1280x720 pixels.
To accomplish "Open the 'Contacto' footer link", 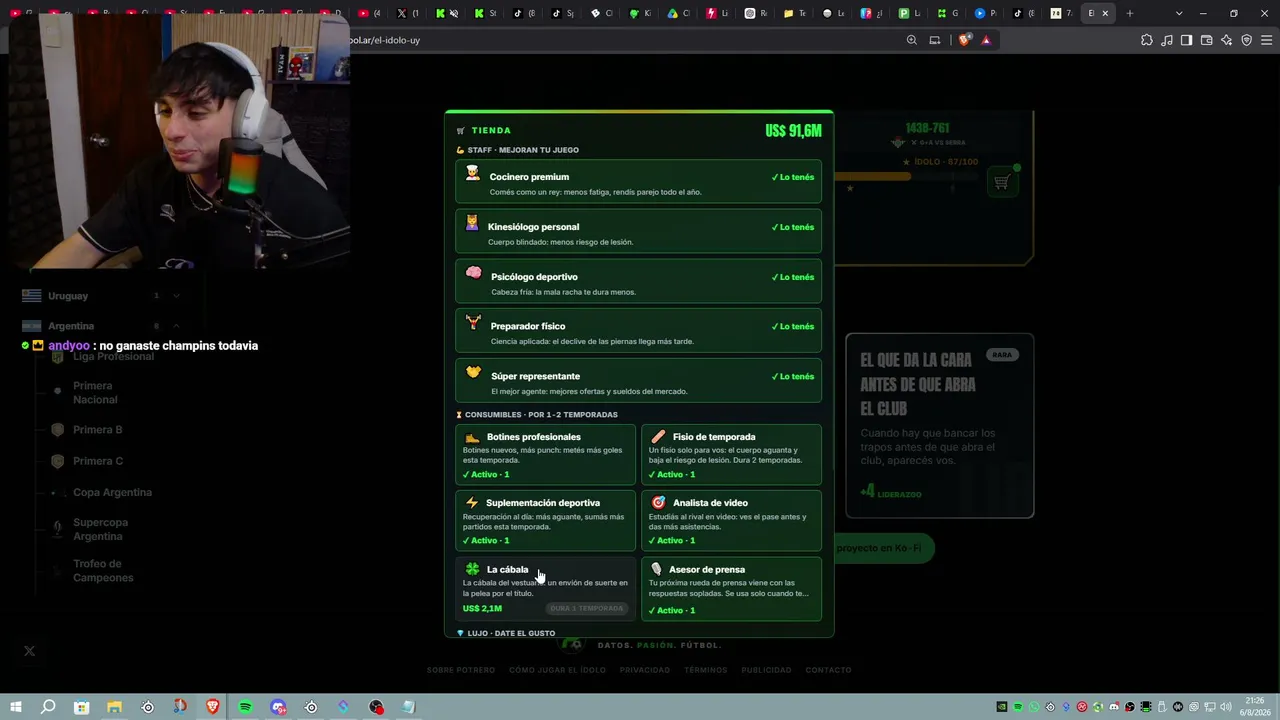I will (x=829, y=670).
